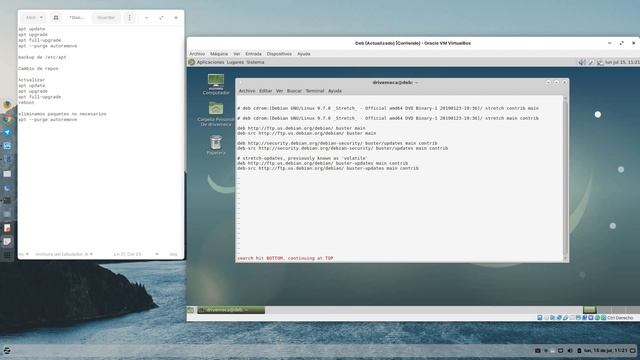Viewport: 640px width, 360px height.
Task: Click Computador desktop icon in guest
Action: pyautogui.click(x=216, y=84)
